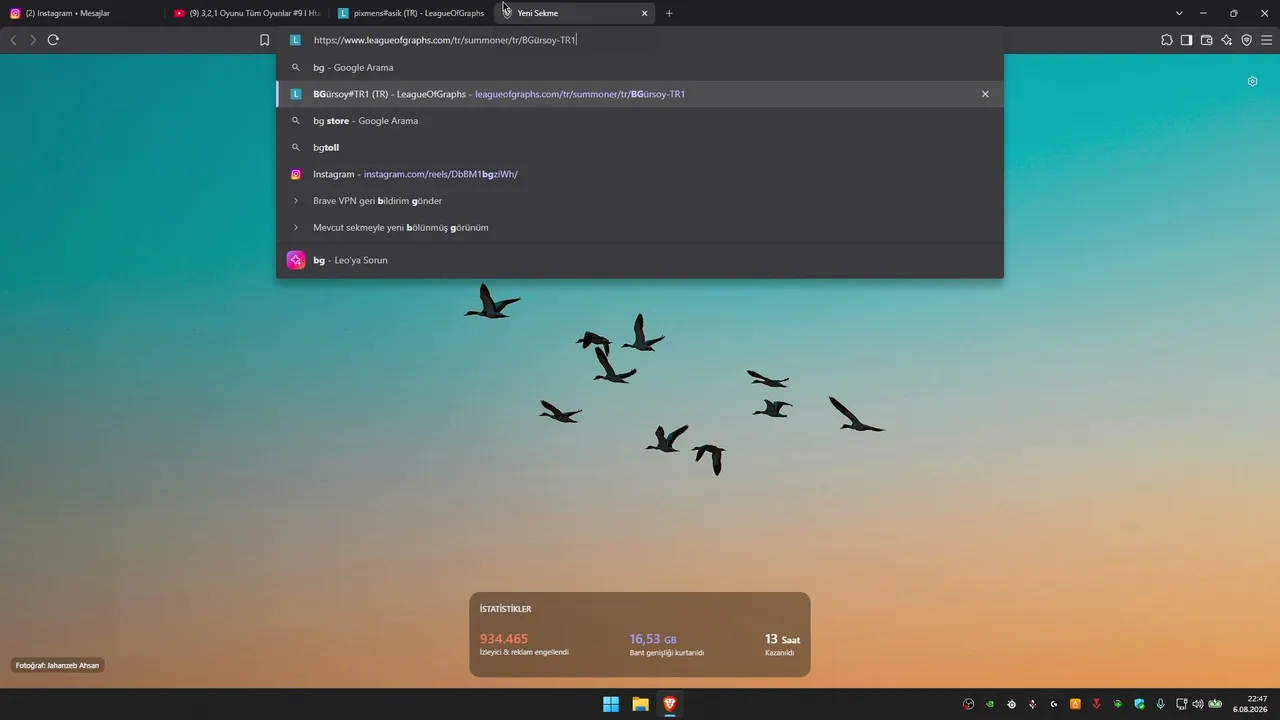Screen dimensions: 1280x720
Task: Open the tab search chevron dropdown
Action: pos(1179,13)
